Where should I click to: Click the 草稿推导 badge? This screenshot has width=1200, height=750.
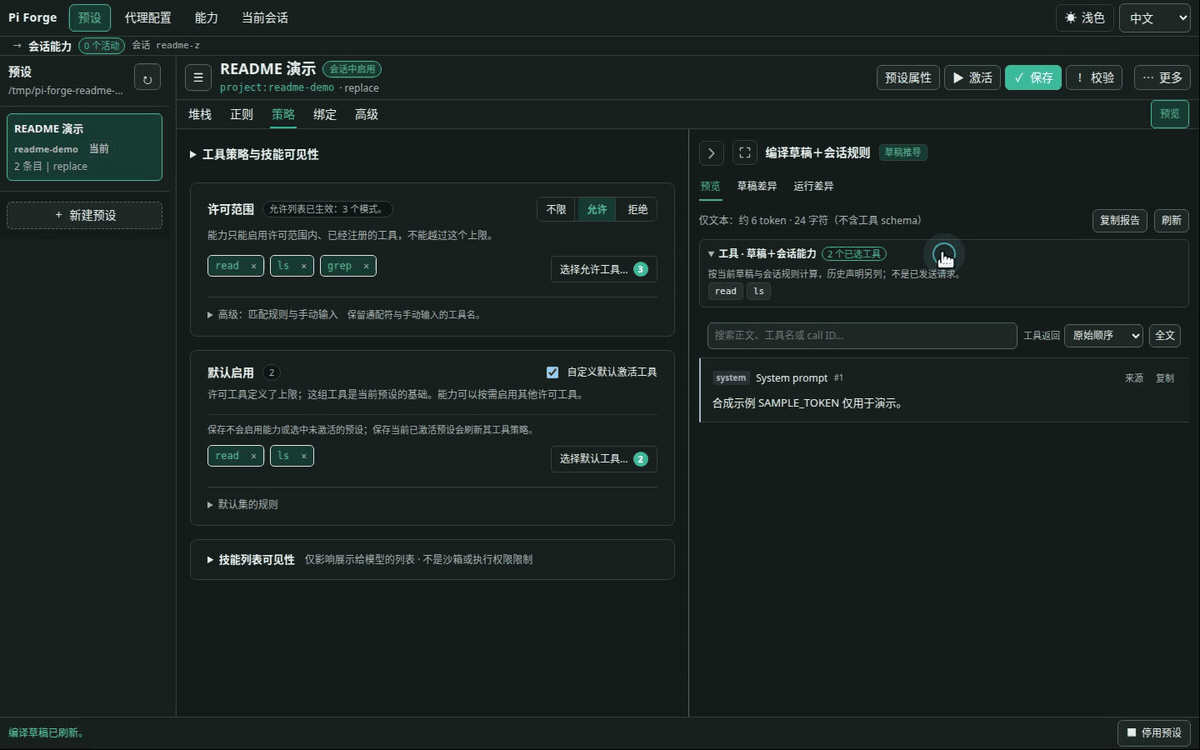pyautogui.click(x=903, y=153)
